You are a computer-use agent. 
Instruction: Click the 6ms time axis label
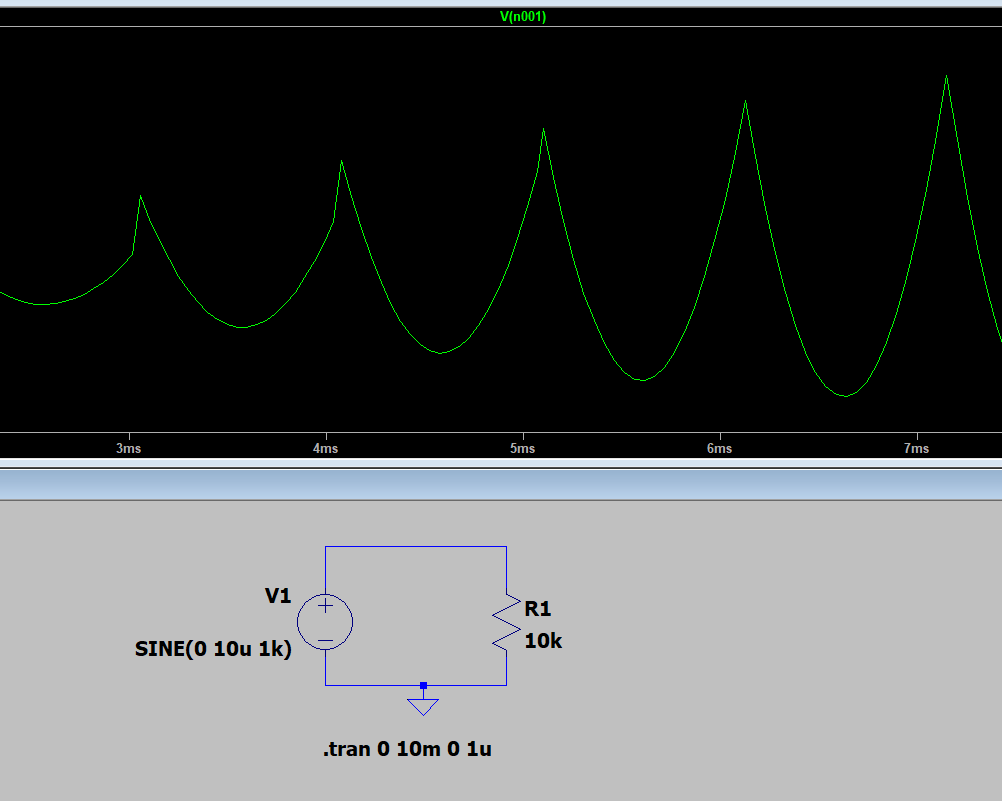click(719, 449)
